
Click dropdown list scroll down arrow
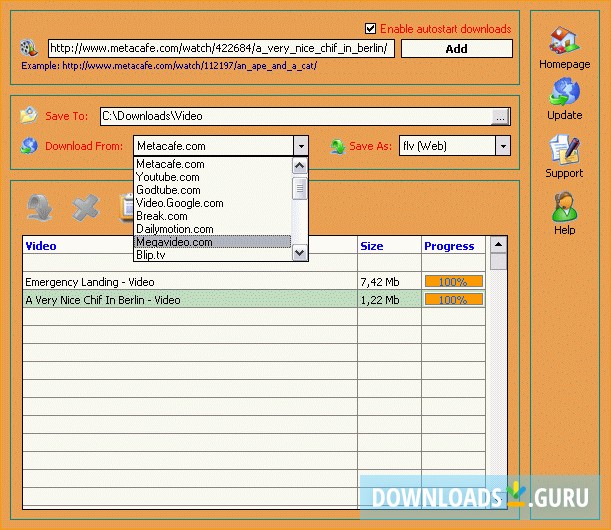300,253
